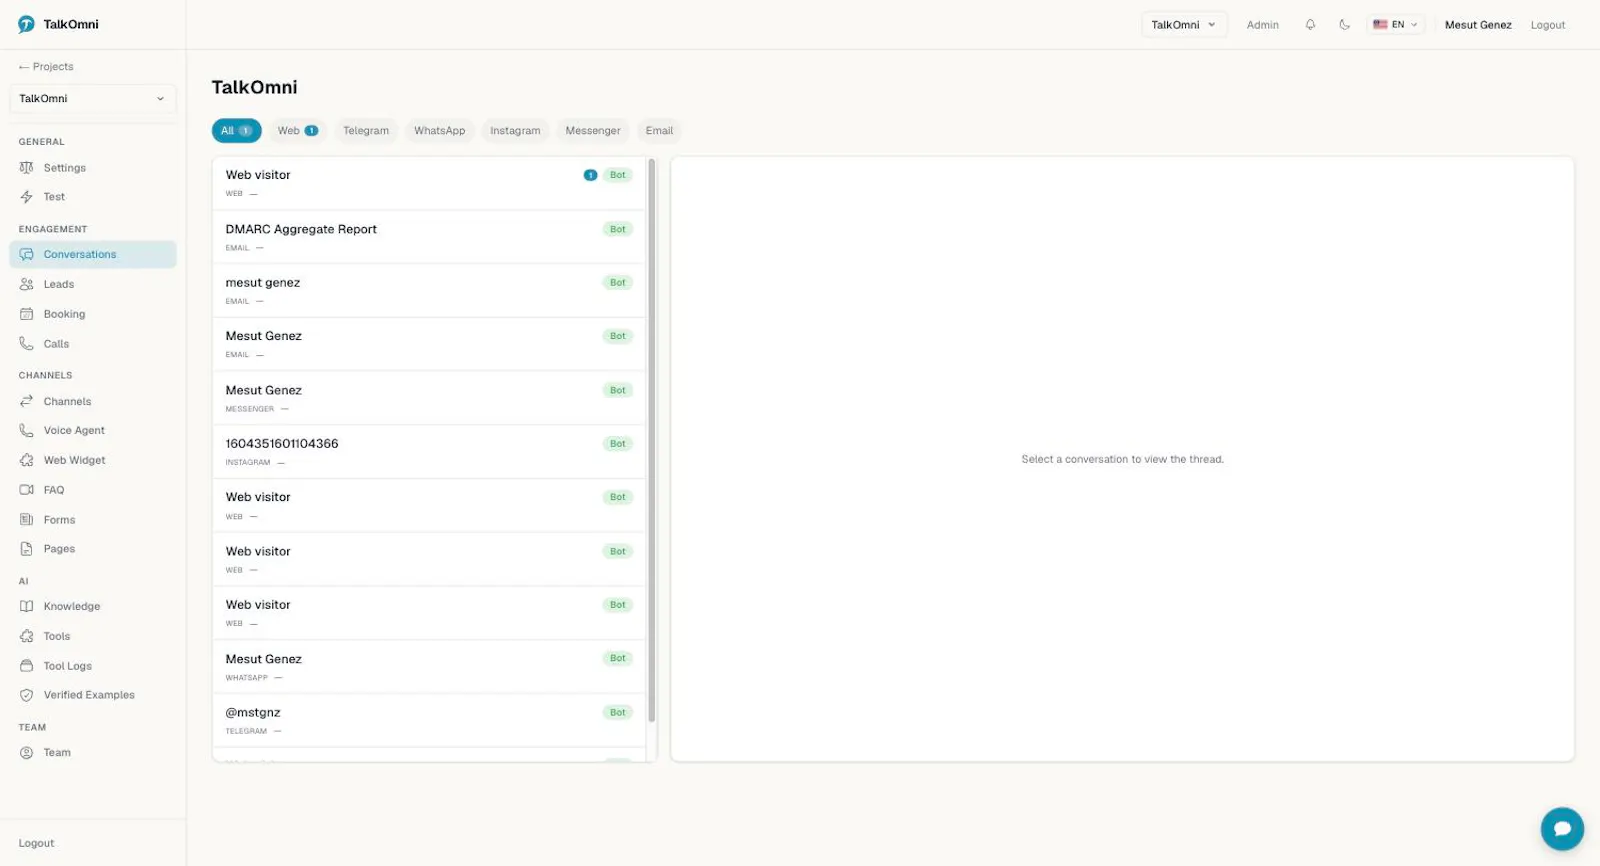Click the Conversations chat icon in sidebar
The width and height of the screenshot is (1600, 866).
tap(27, 254)
